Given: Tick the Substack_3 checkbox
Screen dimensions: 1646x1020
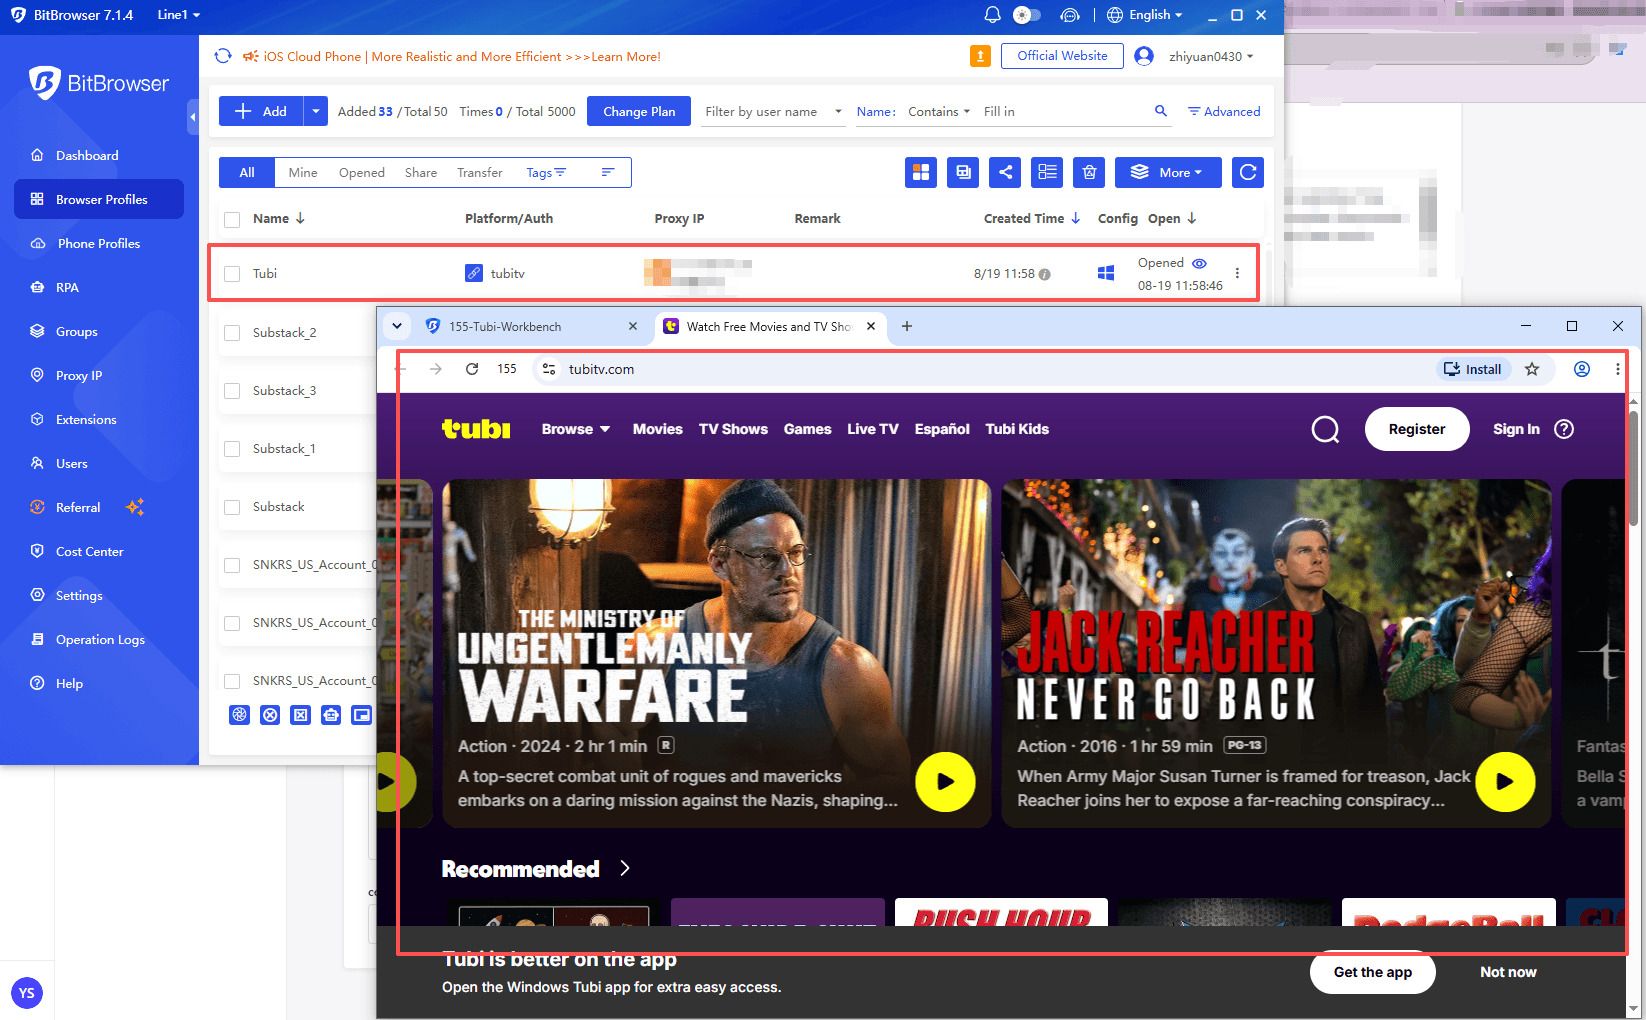Looking at the screenshot, I should [232, 391].
